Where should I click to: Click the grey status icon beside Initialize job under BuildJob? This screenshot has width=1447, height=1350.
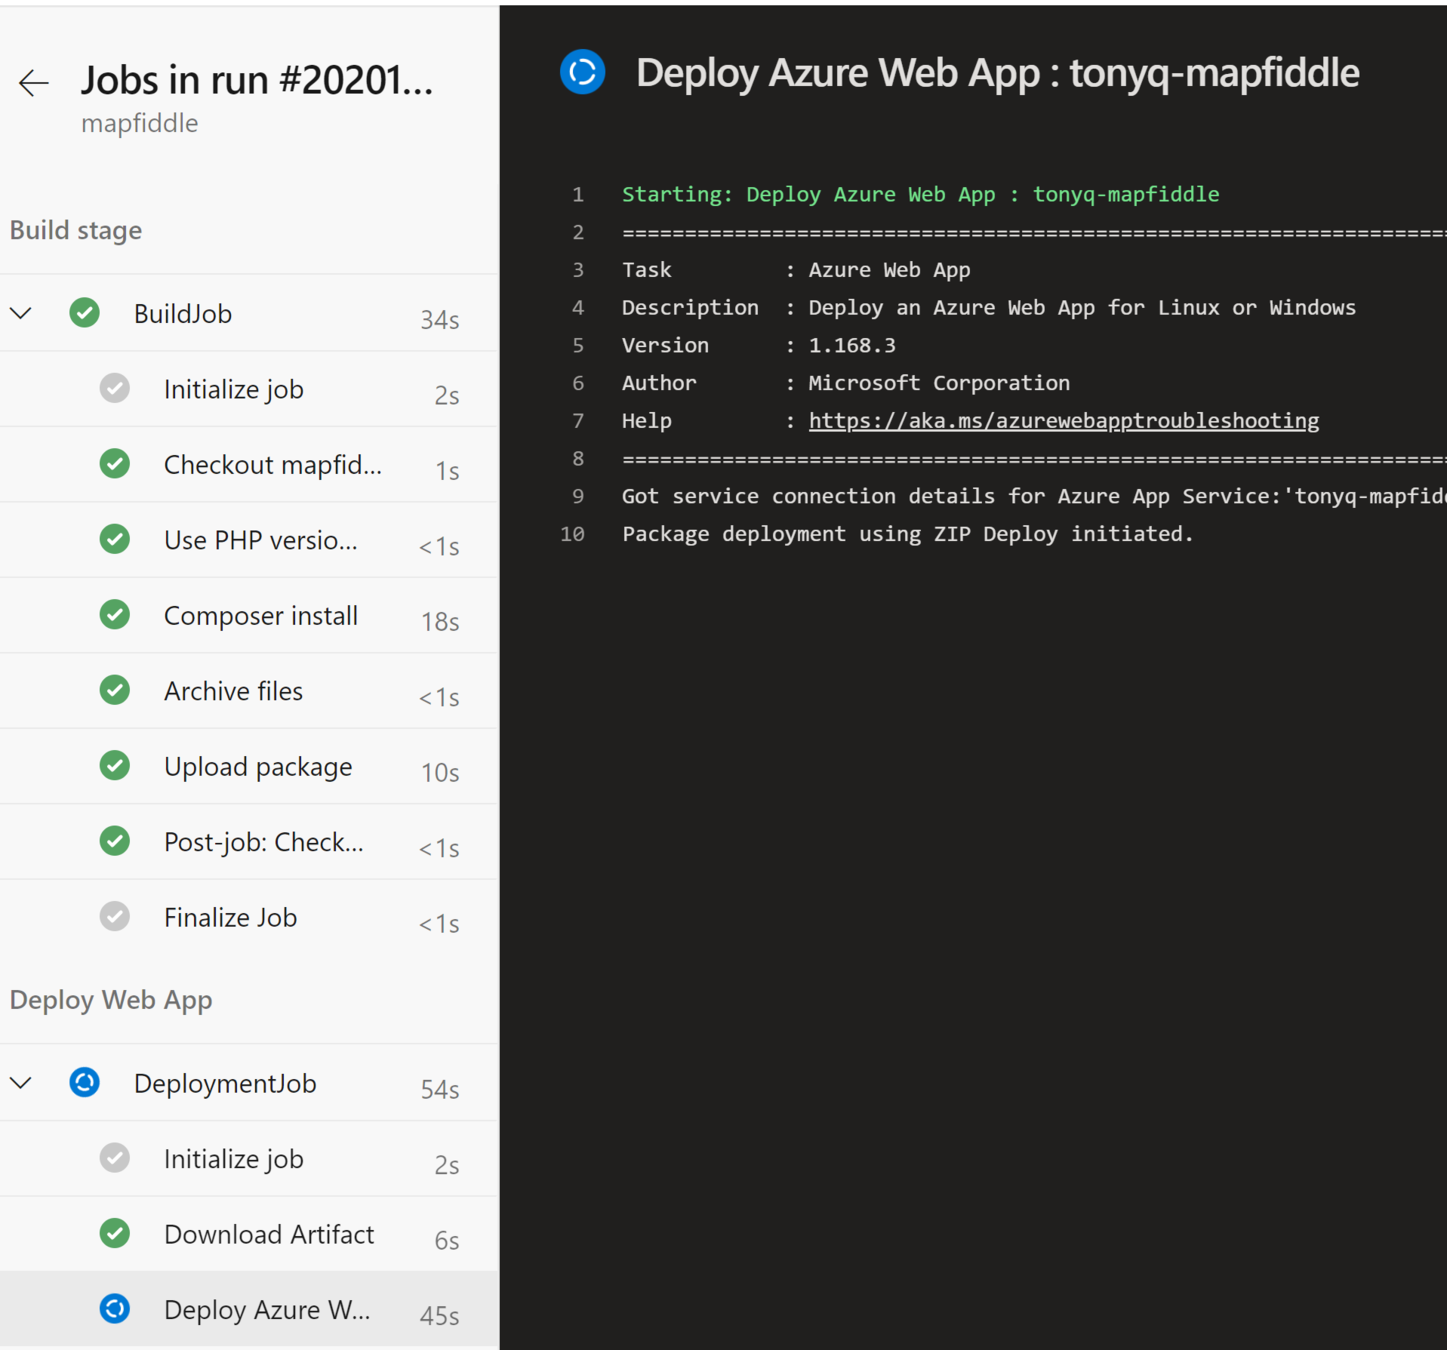[x=115, y=388]
